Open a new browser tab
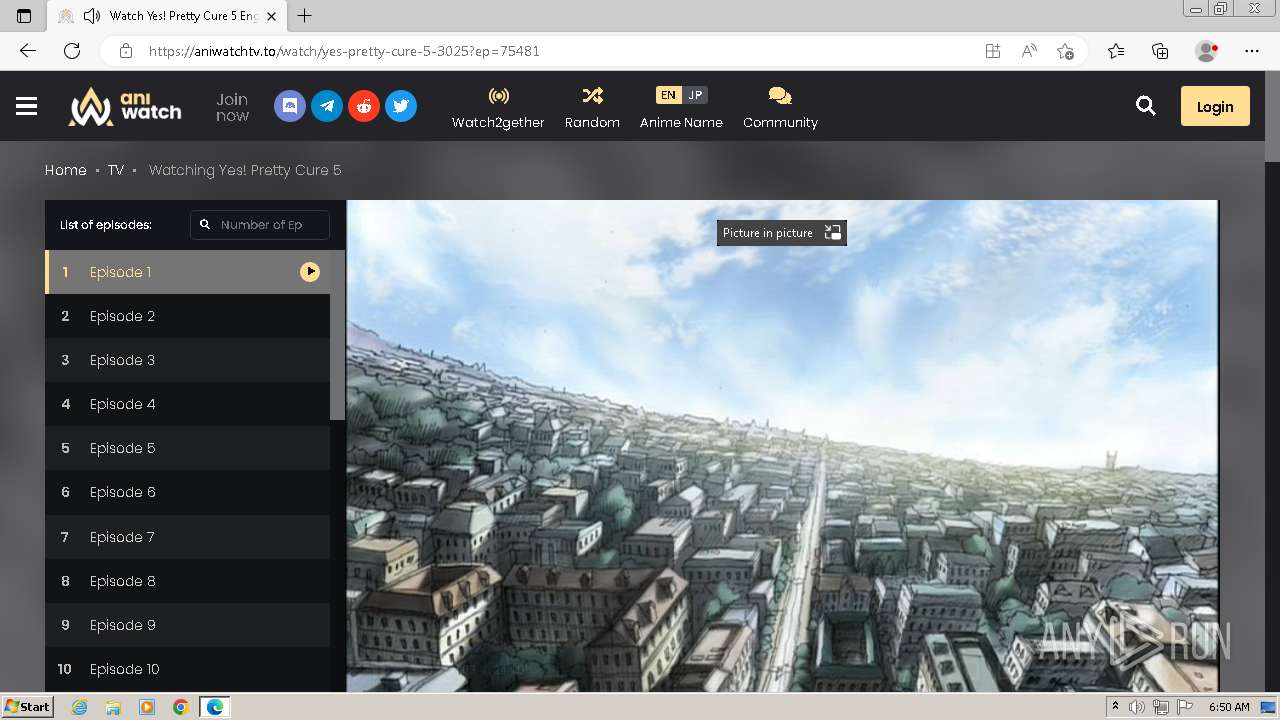 tap(305, 16)
